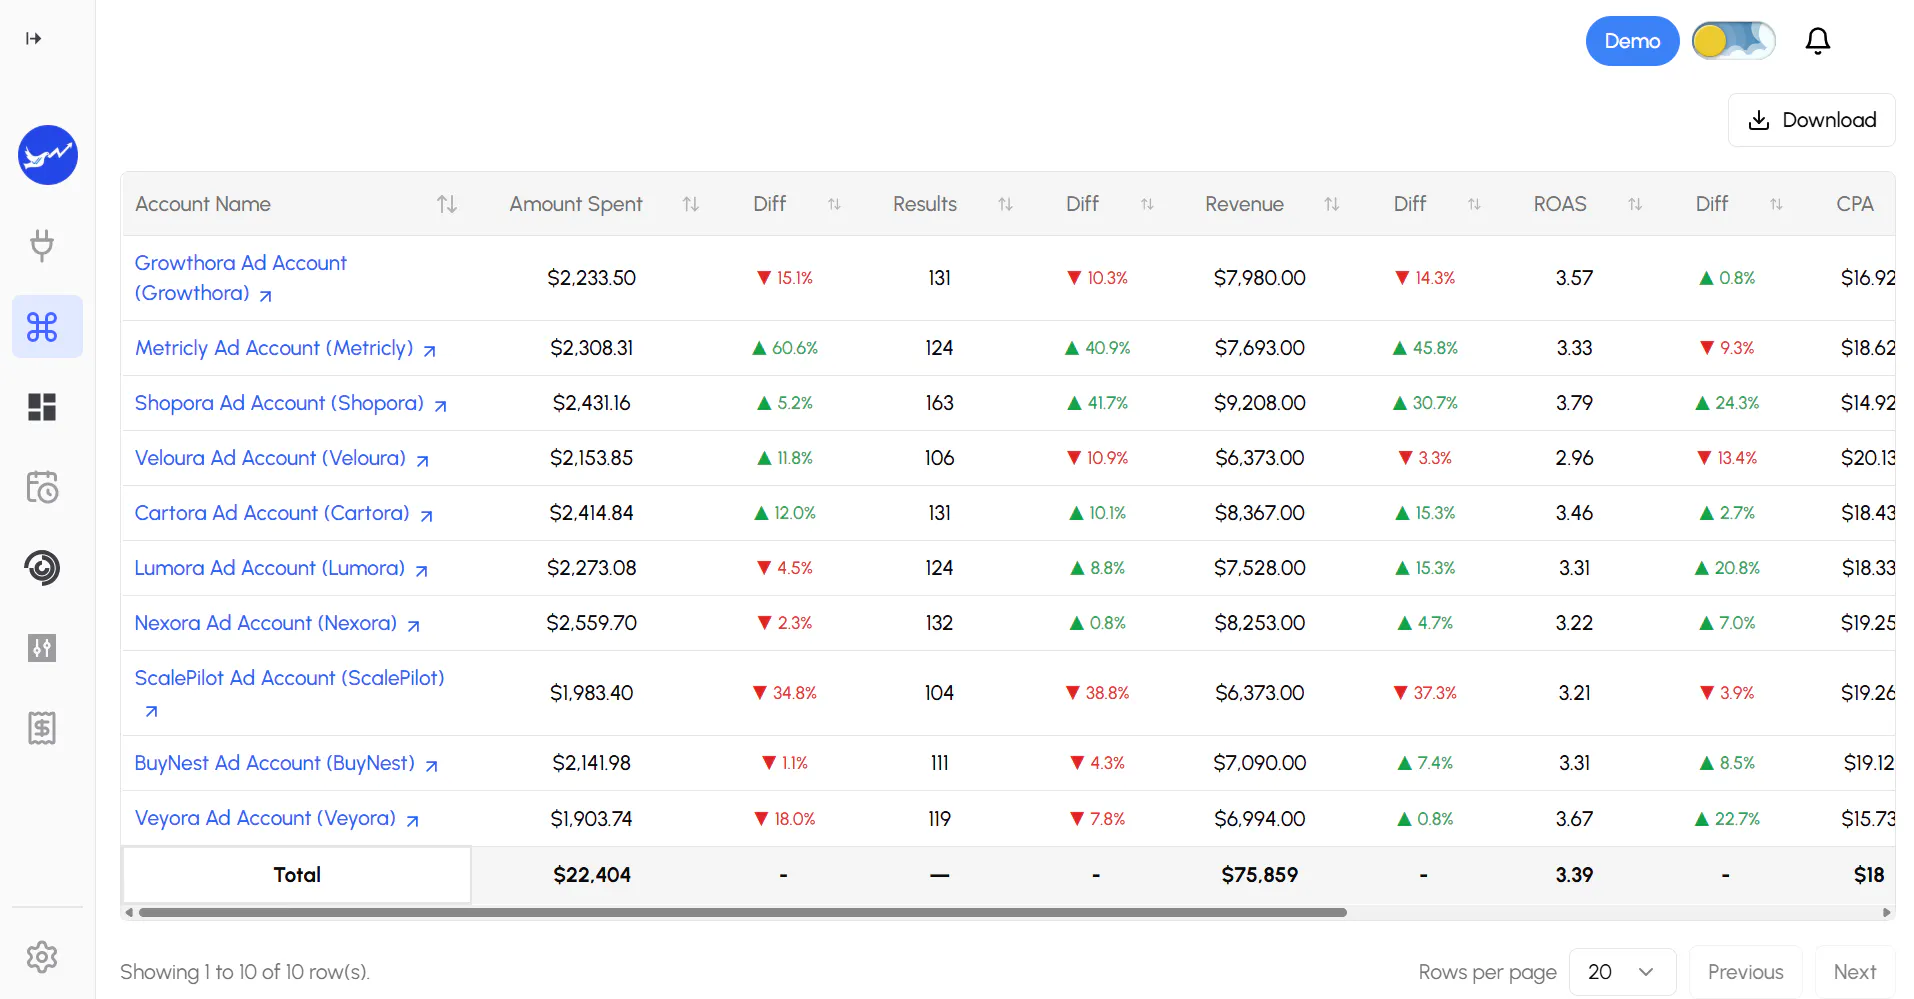Sort the Diff column next to Amount Spent

(x=834, y=204)
